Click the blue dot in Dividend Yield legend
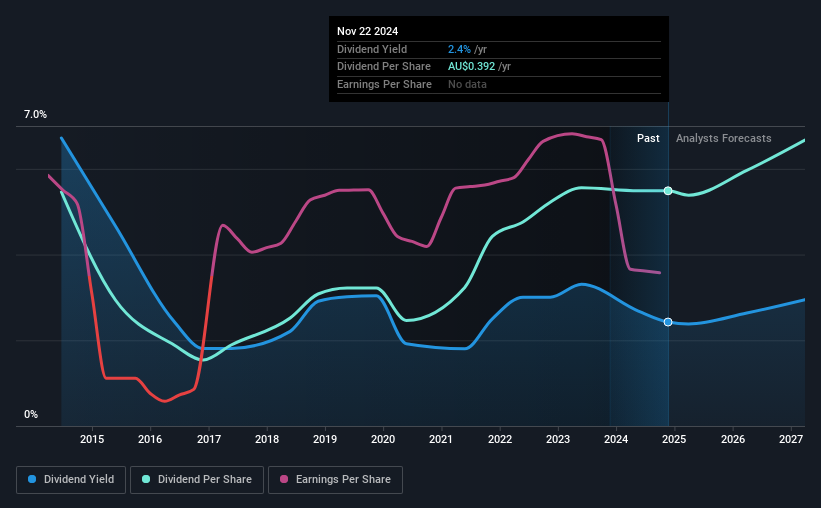This screenshot has width=821, height=508. [32, 479]
